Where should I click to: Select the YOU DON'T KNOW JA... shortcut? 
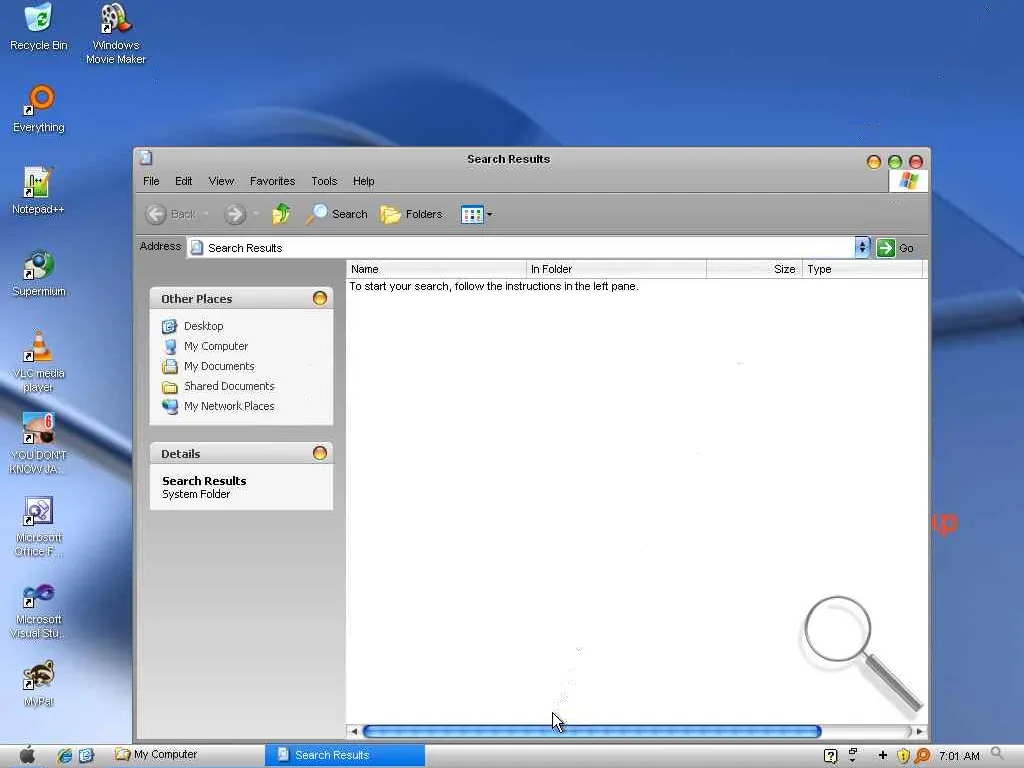click(x=38, y=443)
